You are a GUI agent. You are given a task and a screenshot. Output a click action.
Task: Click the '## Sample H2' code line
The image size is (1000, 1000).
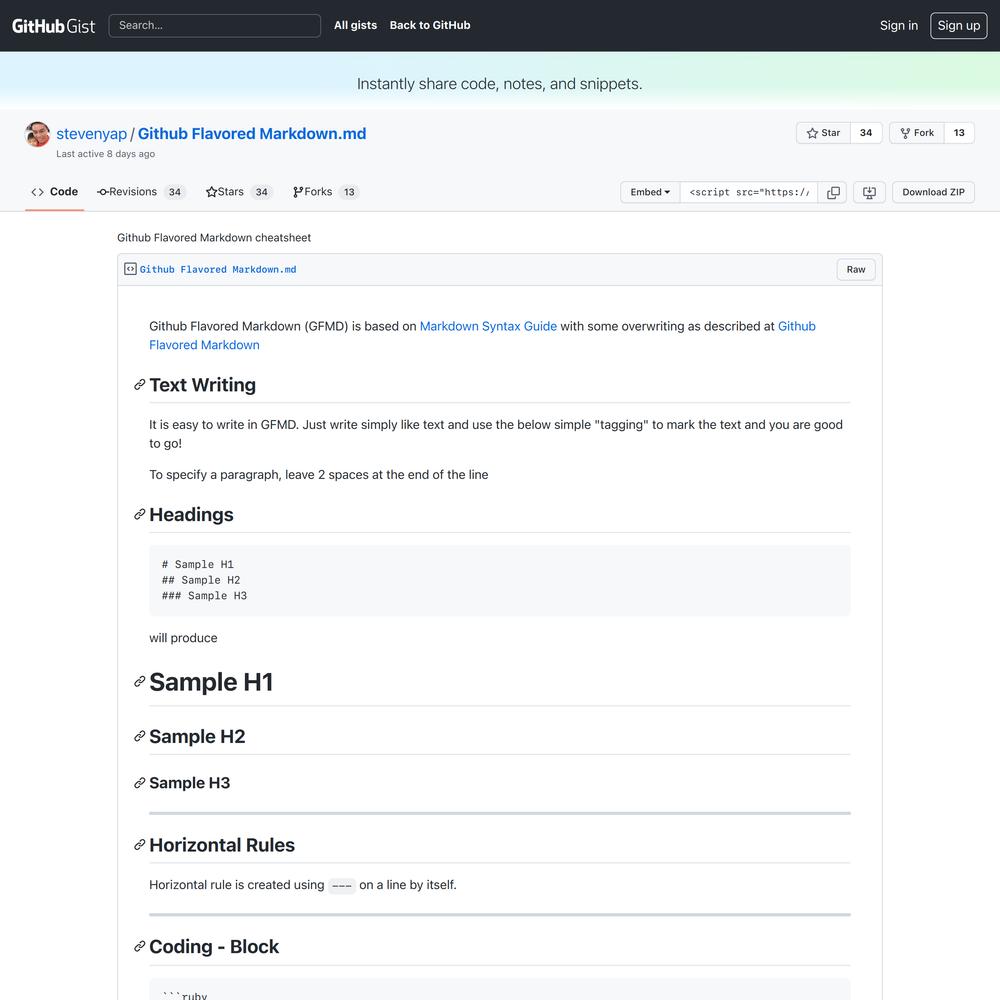coord(201,580)
